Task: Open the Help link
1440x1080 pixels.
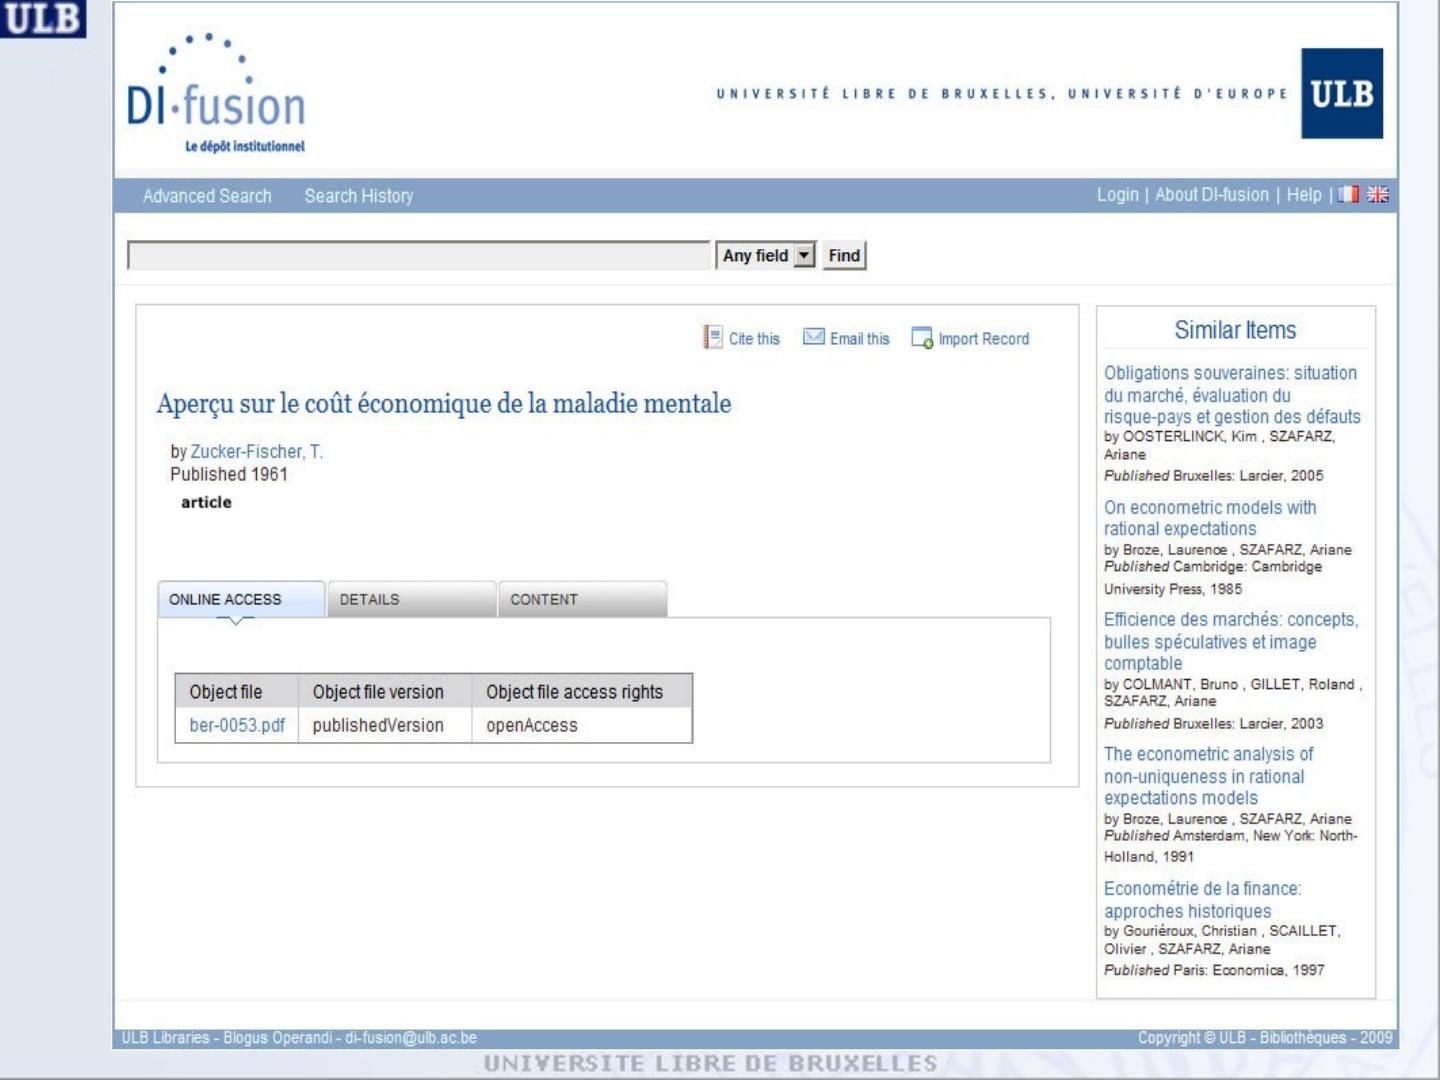Action: click(x=1304, y=195)
